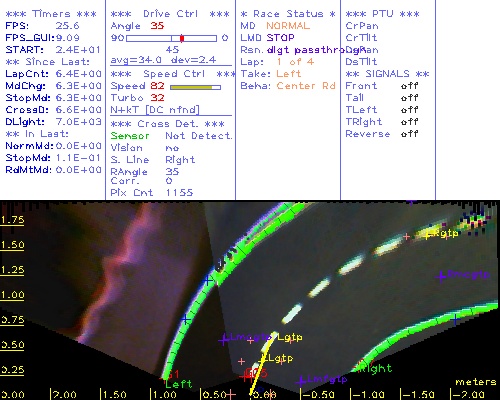
Task: Click the Front signal off status
Action: [x=409, y=86]
